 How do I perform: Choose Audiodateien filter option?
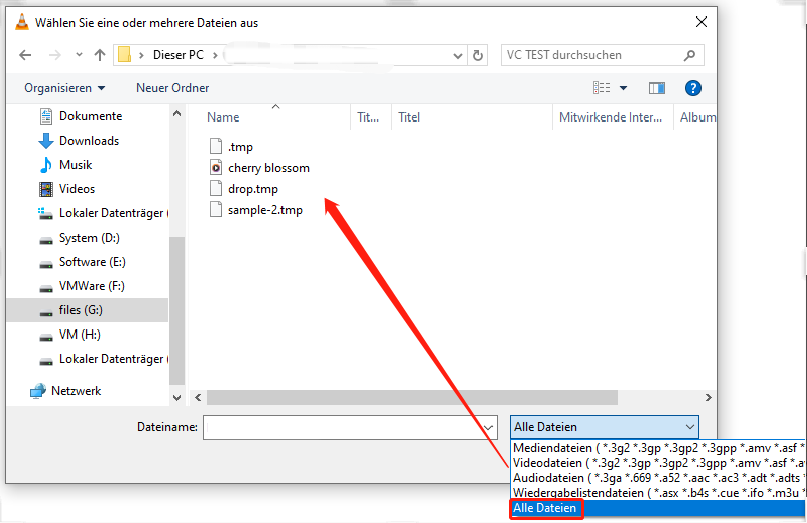[658, 478]
